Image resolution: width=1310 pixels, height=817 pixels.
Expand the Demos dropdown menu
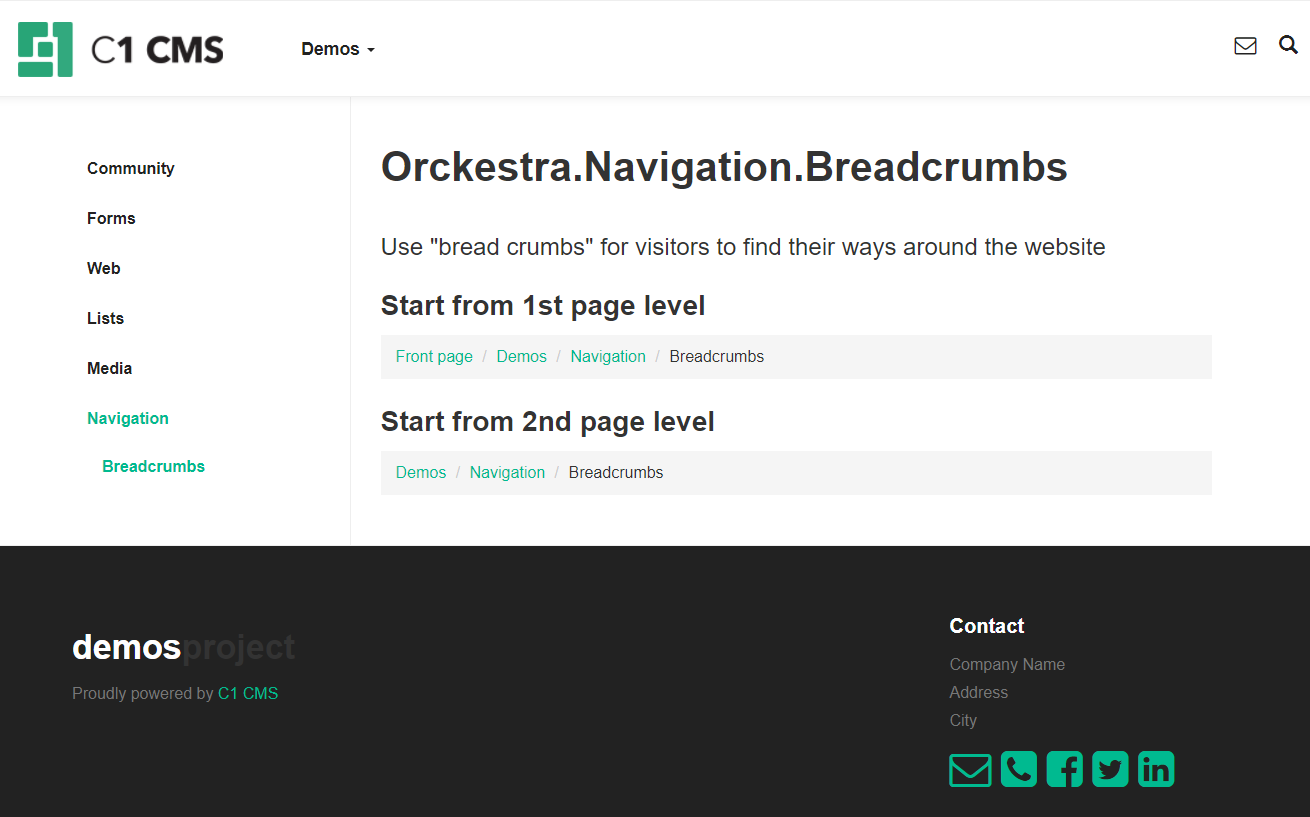(338, 49)
